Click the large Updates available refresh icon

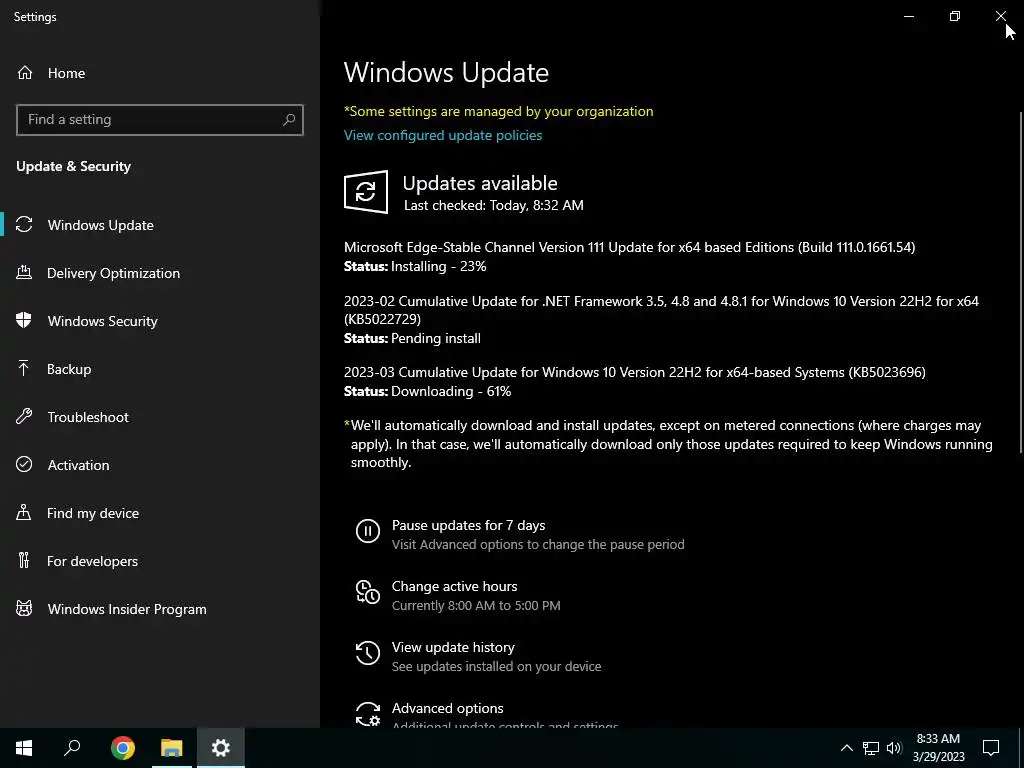click(366, 192)
